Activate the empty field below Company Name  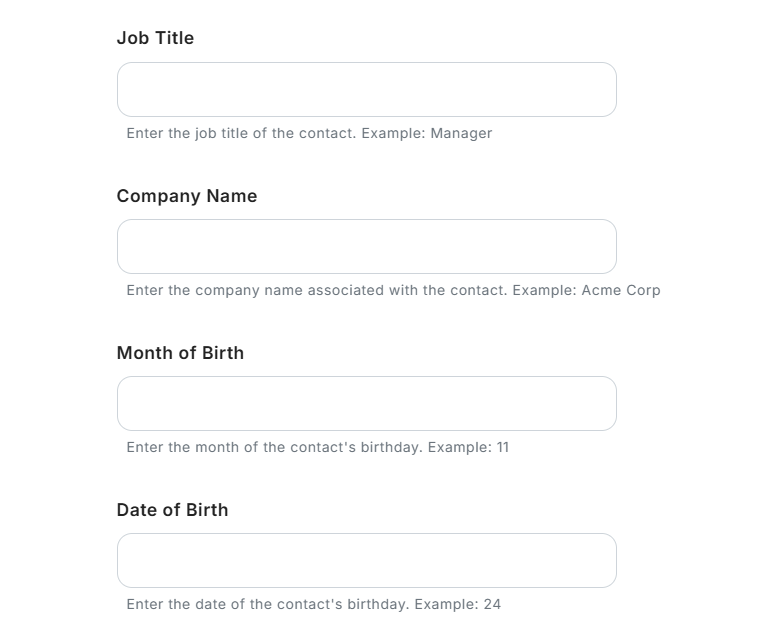(x=366, y=247)
